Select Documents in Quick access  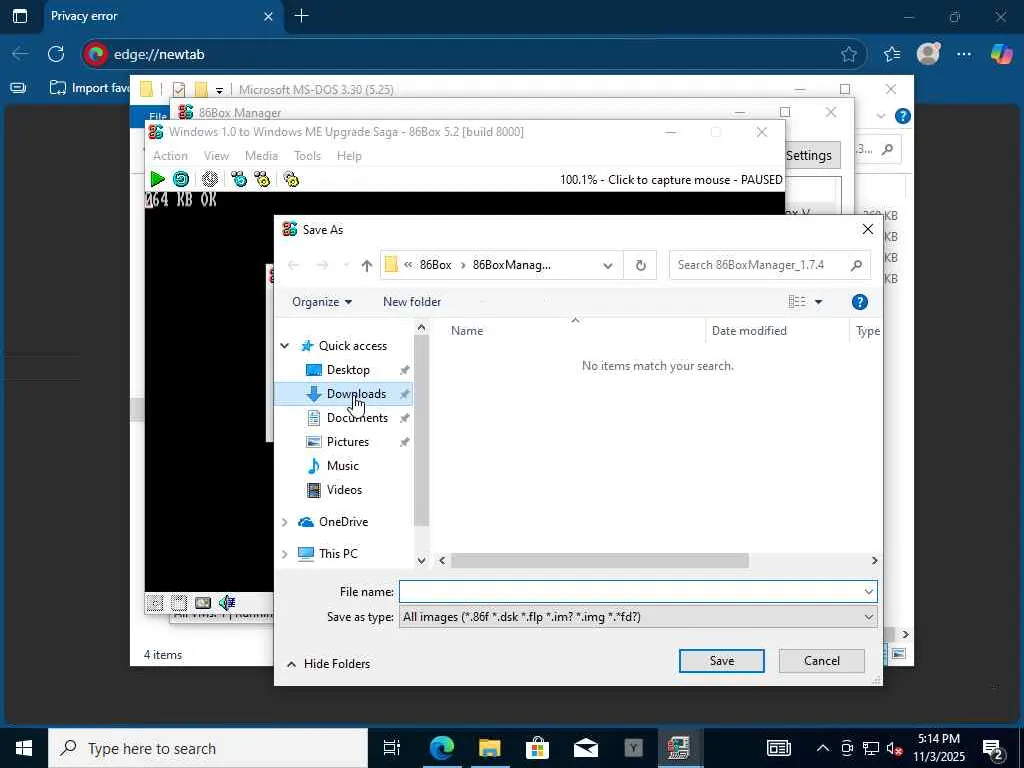point(357,418)
